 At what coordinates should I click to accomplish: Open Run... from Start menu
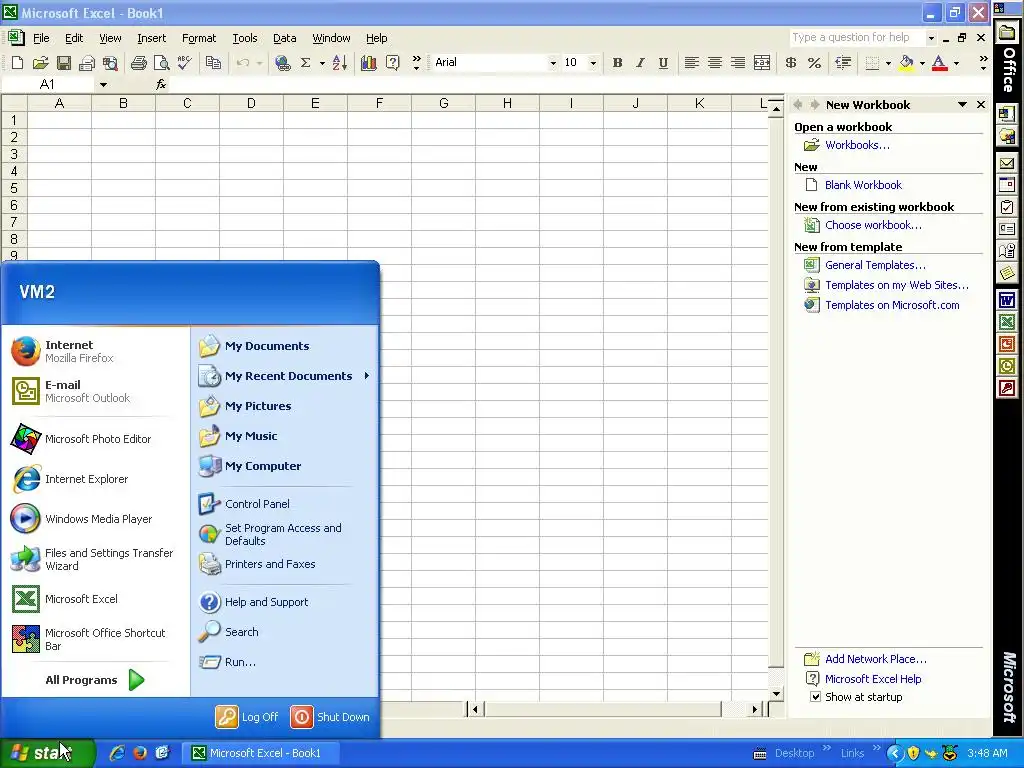click(240, 662)
